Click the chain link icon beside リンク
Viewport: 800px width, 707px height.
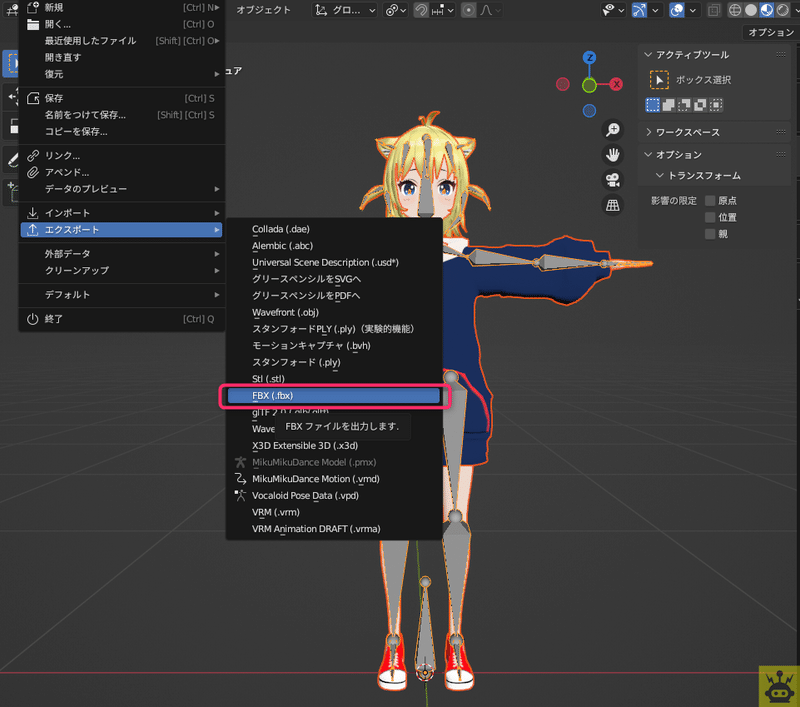[33, 156]
